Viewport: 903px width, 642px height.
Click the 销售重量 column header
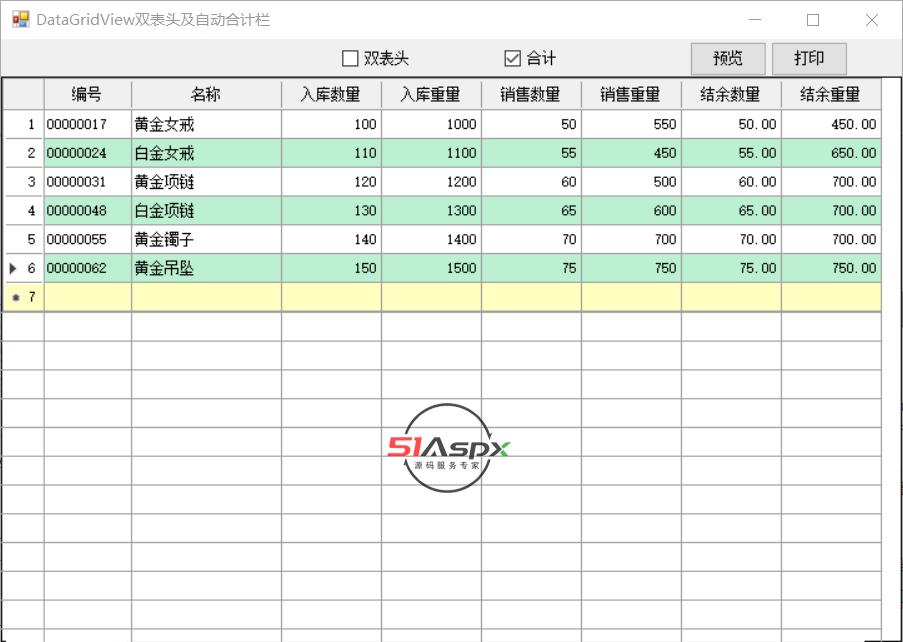click(631, 94)
